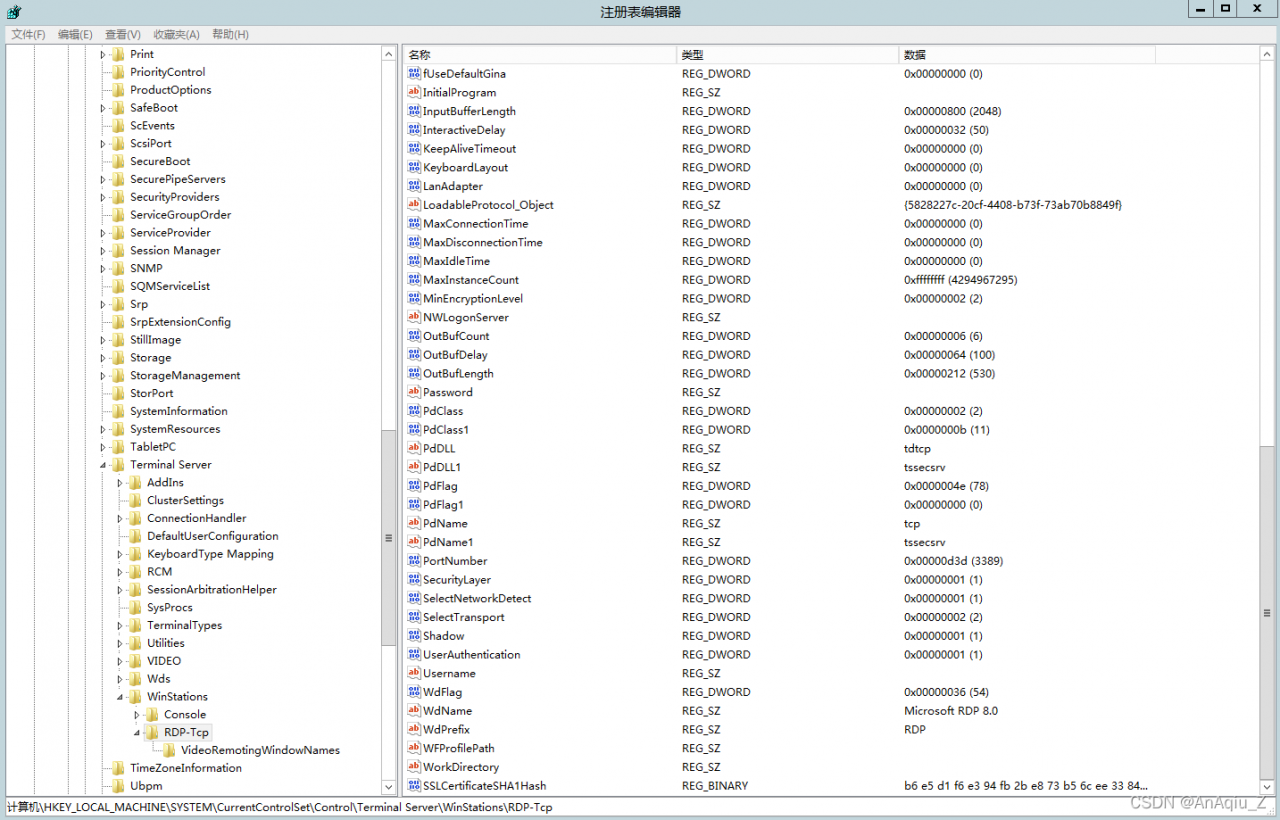The height and width of the screenshot is (820, 1280).
Task: Collapse the RDP-Tcp tree node
Action: tap(137, 732)
